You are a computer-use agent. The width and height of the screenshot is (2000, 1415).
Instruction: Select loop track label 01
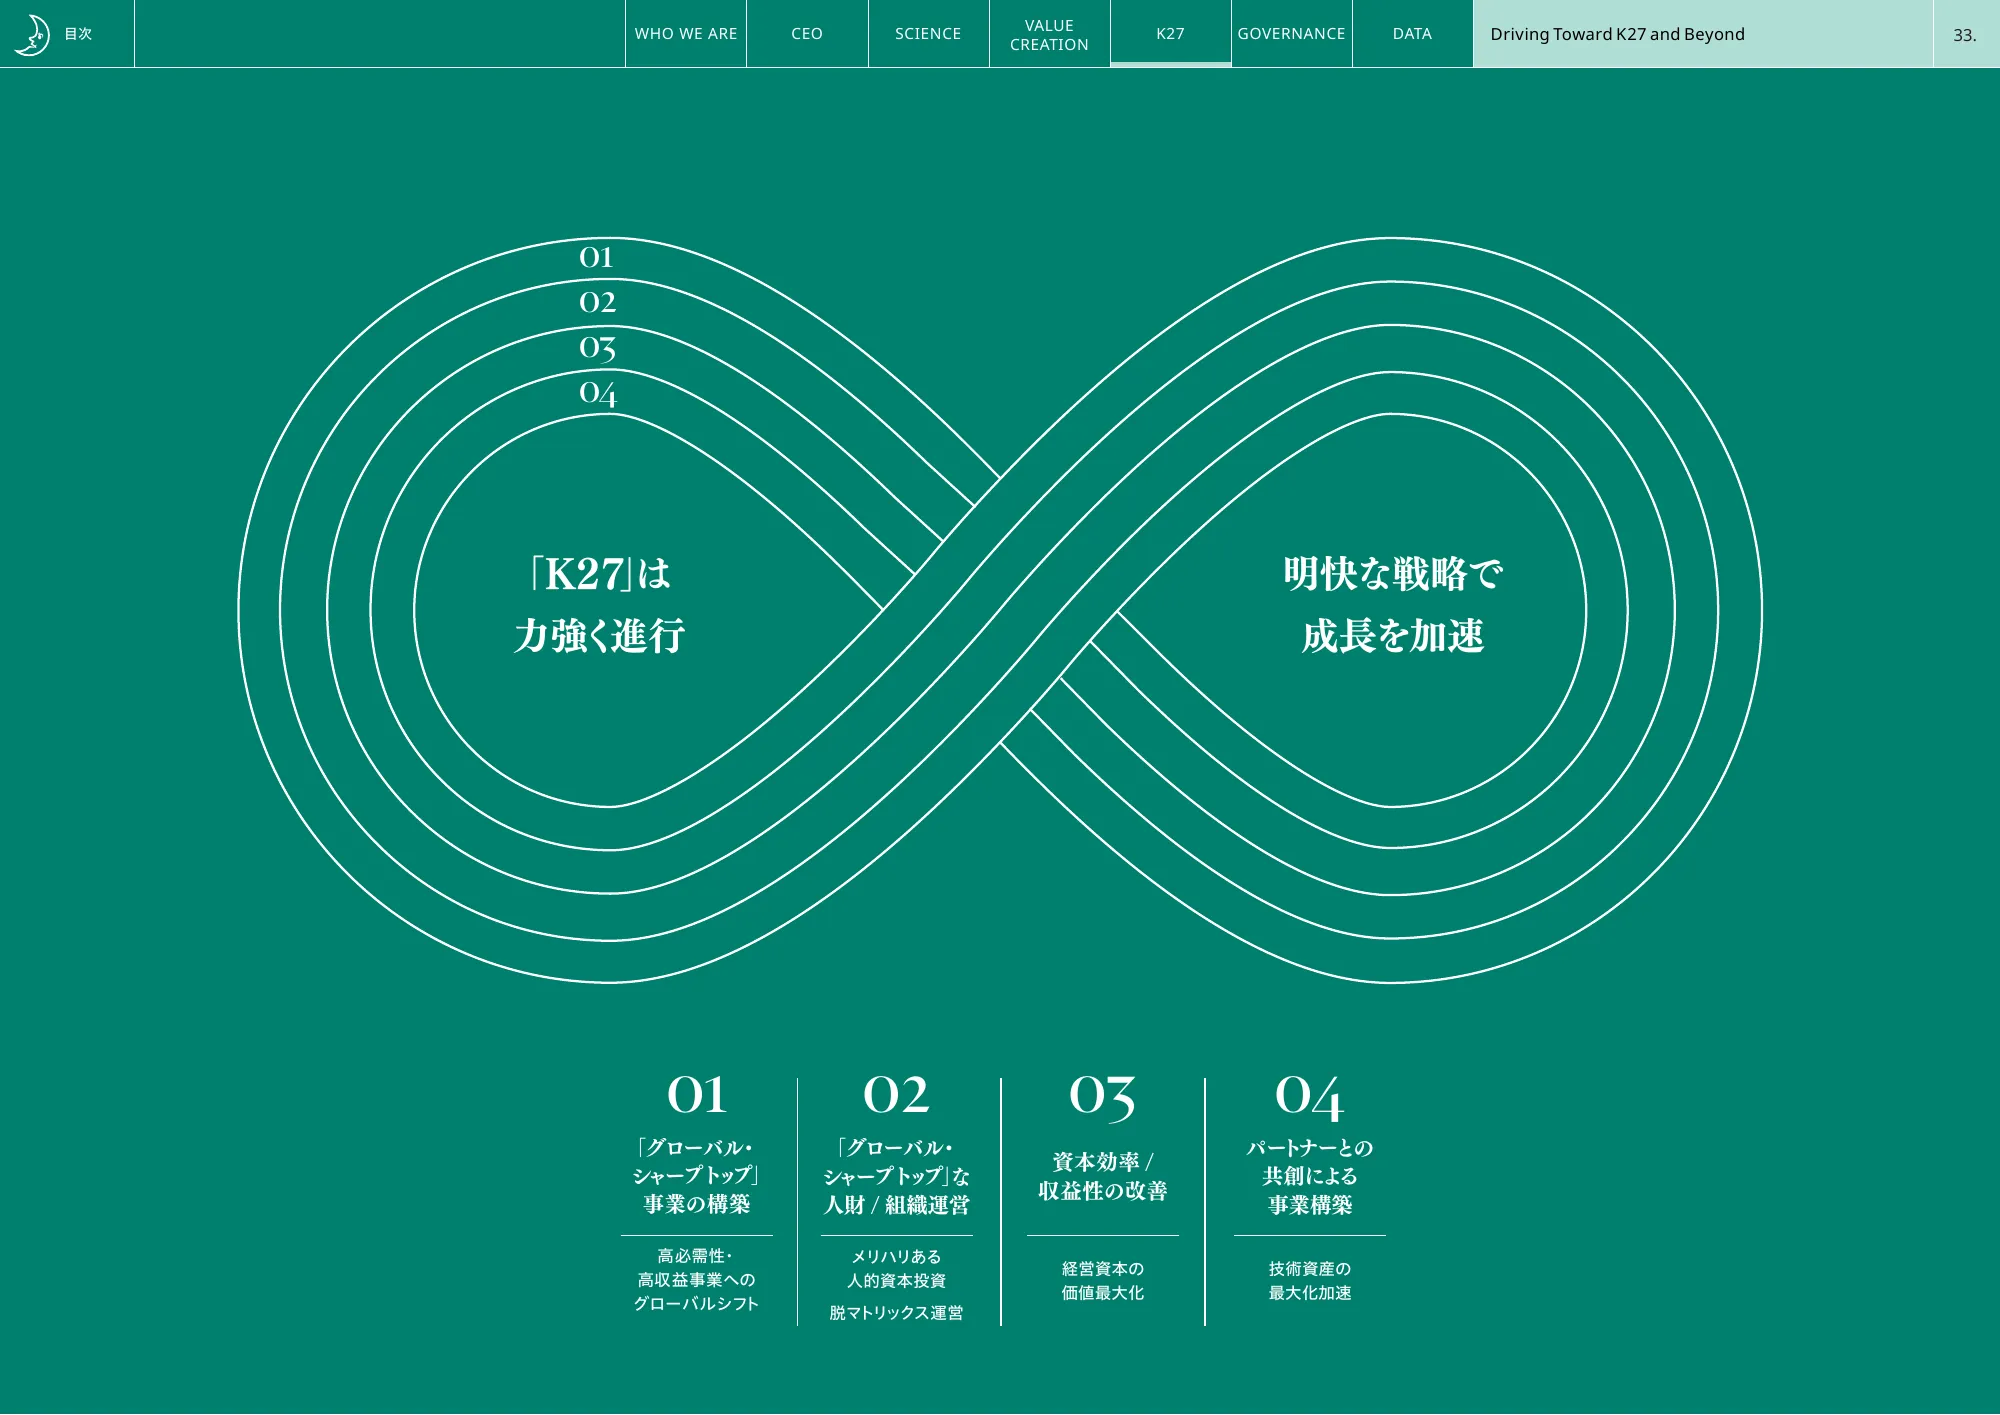point(597,259)
